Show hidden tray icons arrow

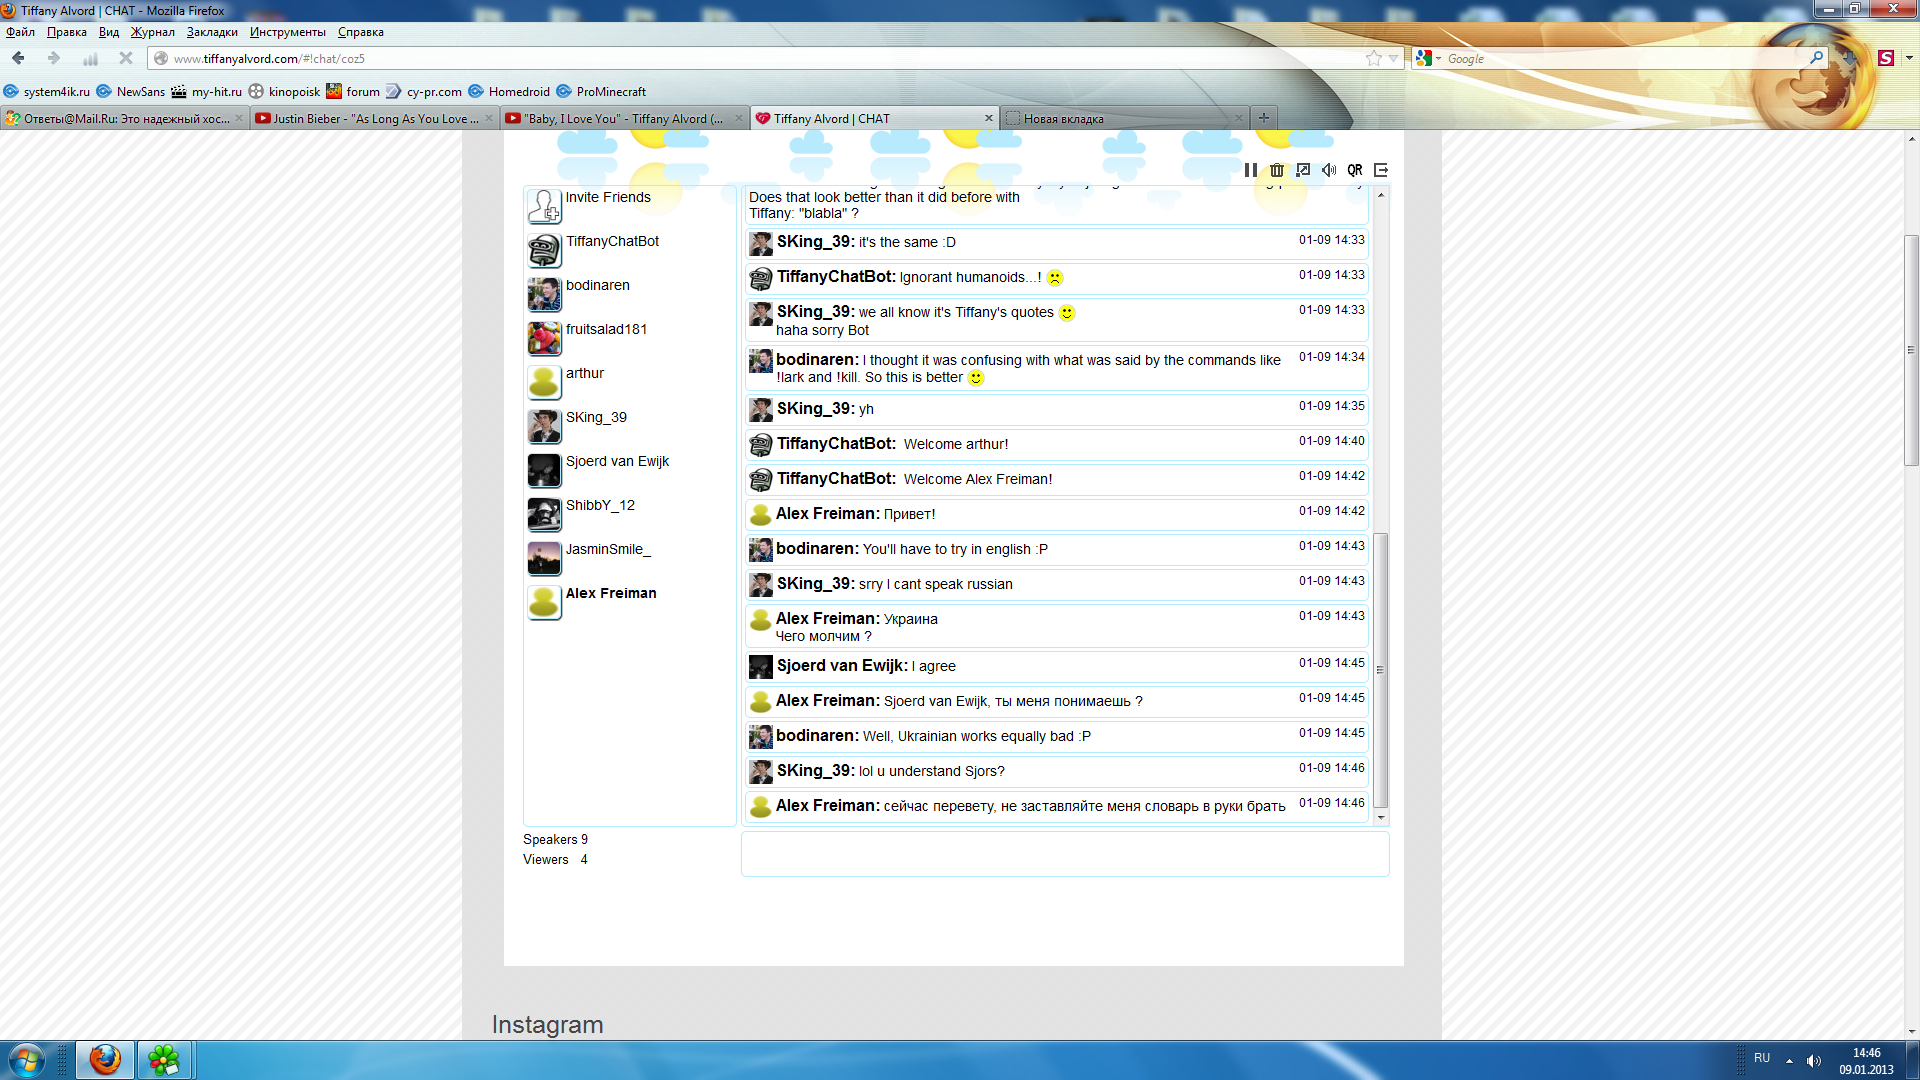coord(1789,1060)
